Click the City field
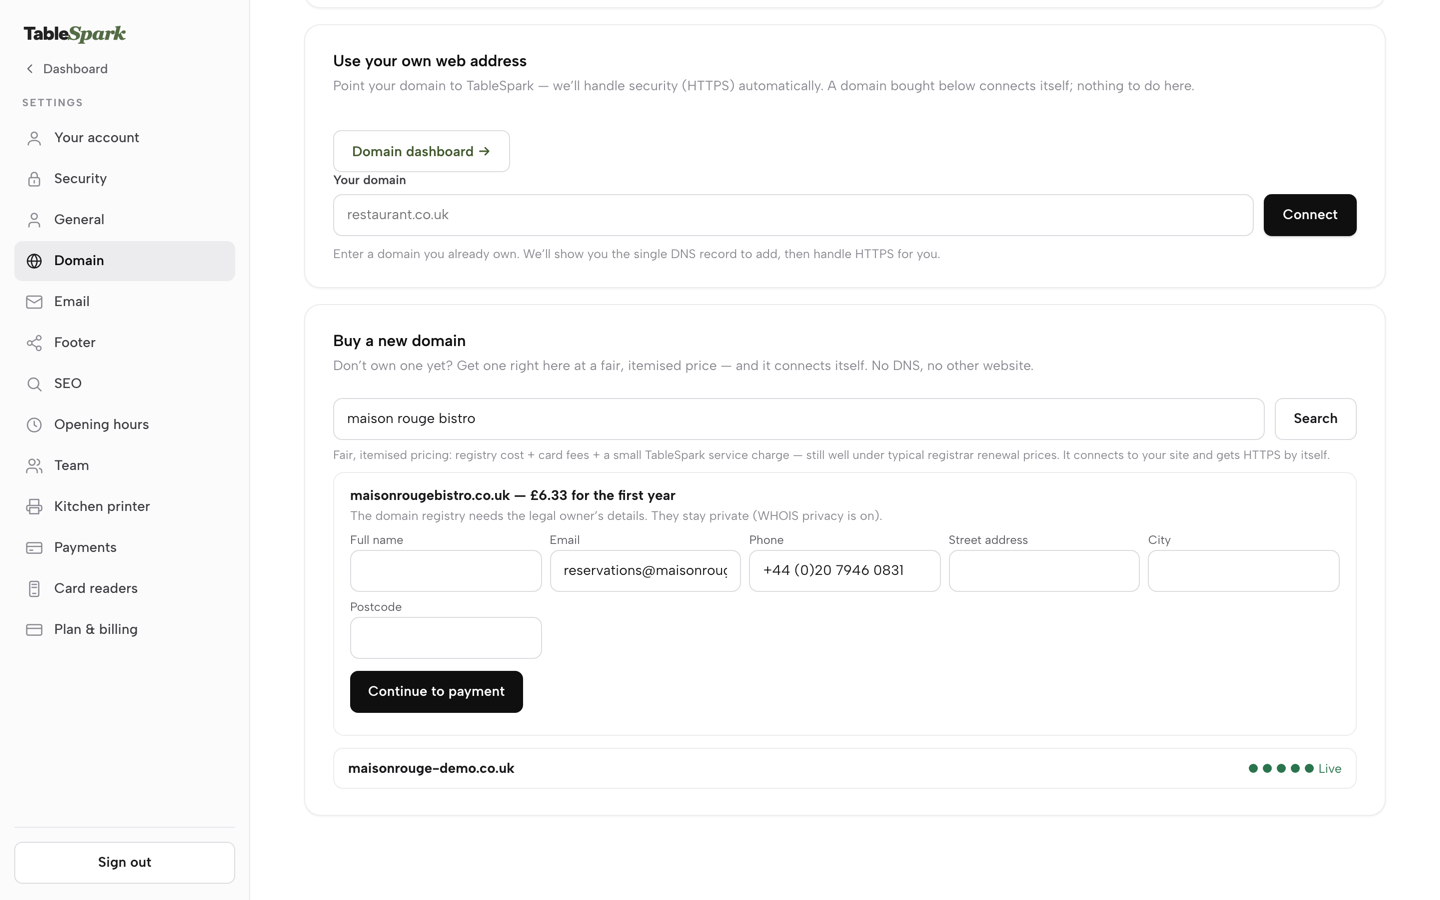 tap(1244, 571)
